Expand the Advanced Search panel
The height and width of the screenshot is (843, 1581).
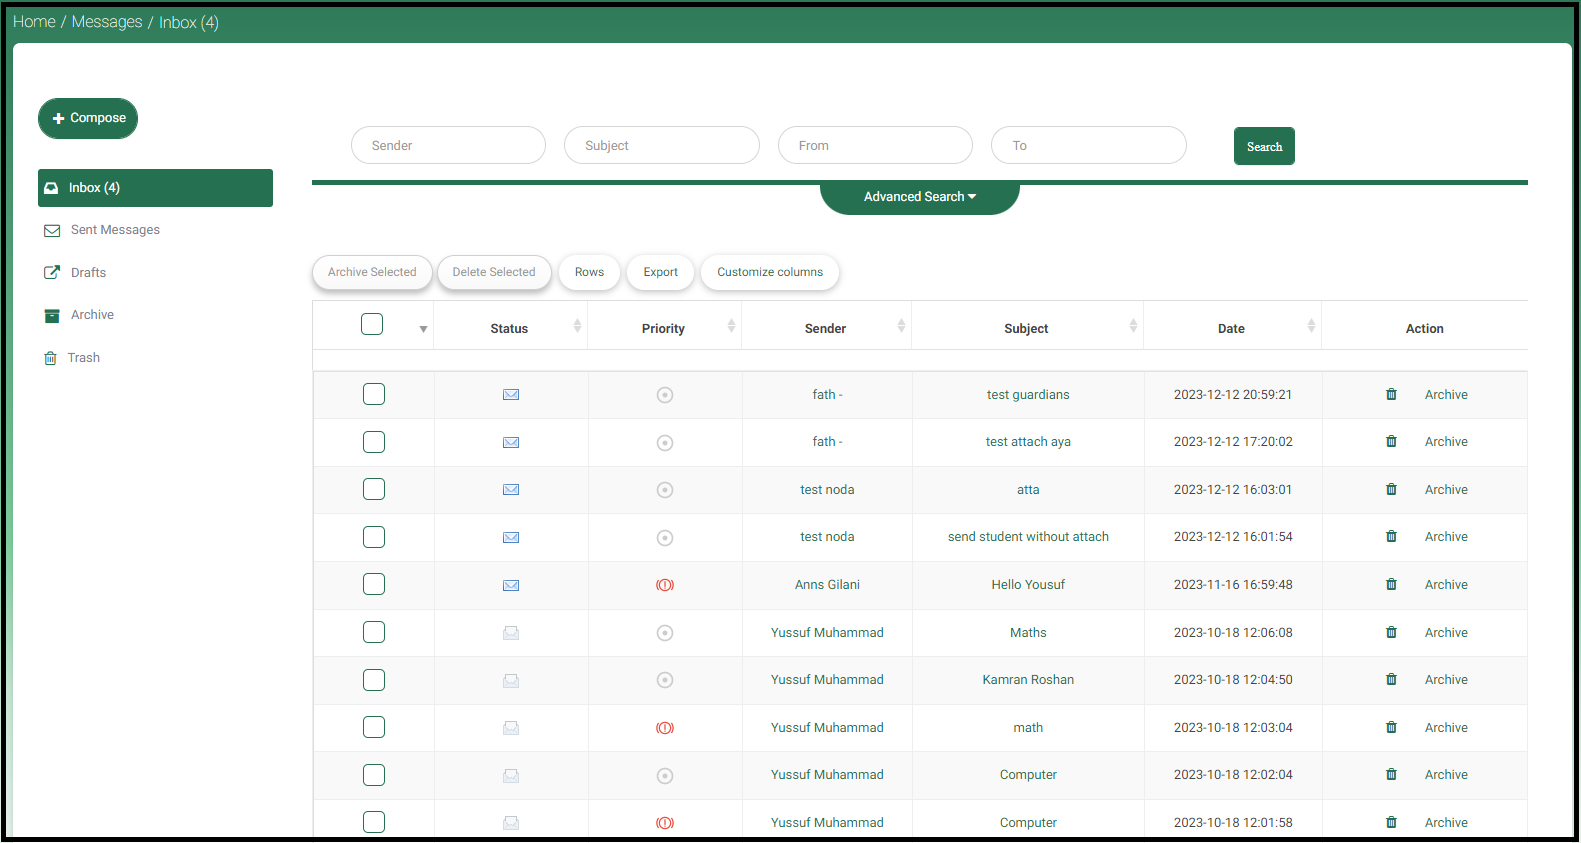(x=920, y=197)
